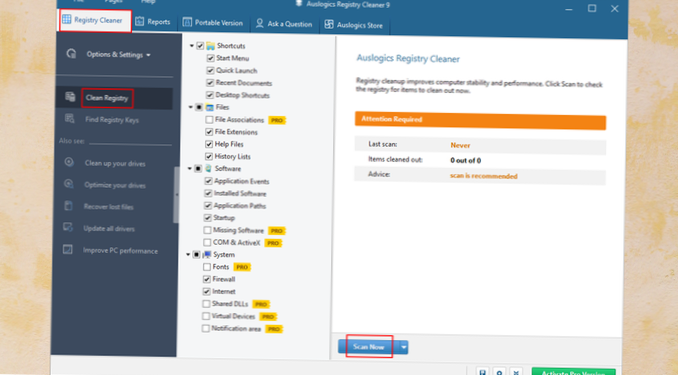Toggle the Recent Documents checkbox
Viewport: 678px width, 375px height.
click(210, 82)
